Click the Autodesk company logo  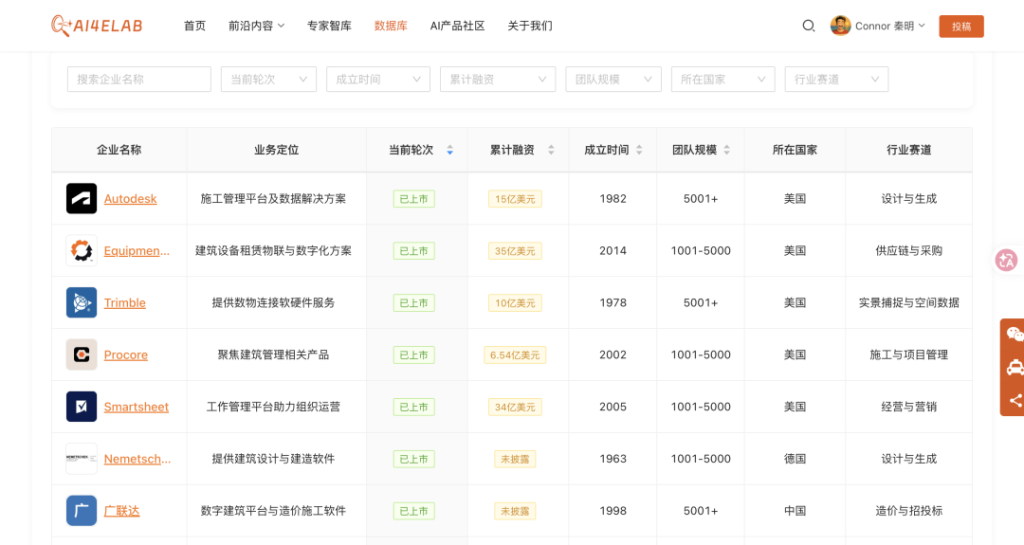pyautogui.click(x=82, y=198)
